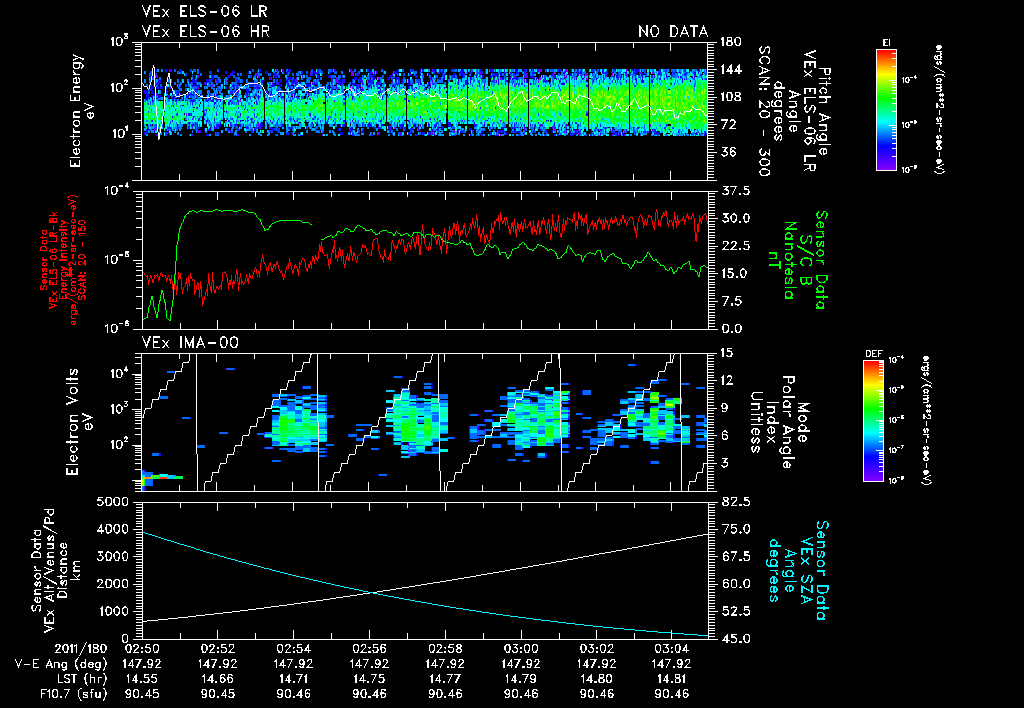Screen dimensions: 1024x708
Task: Click the "Electron Volts eV" axis label
Action: pos(80,422)
